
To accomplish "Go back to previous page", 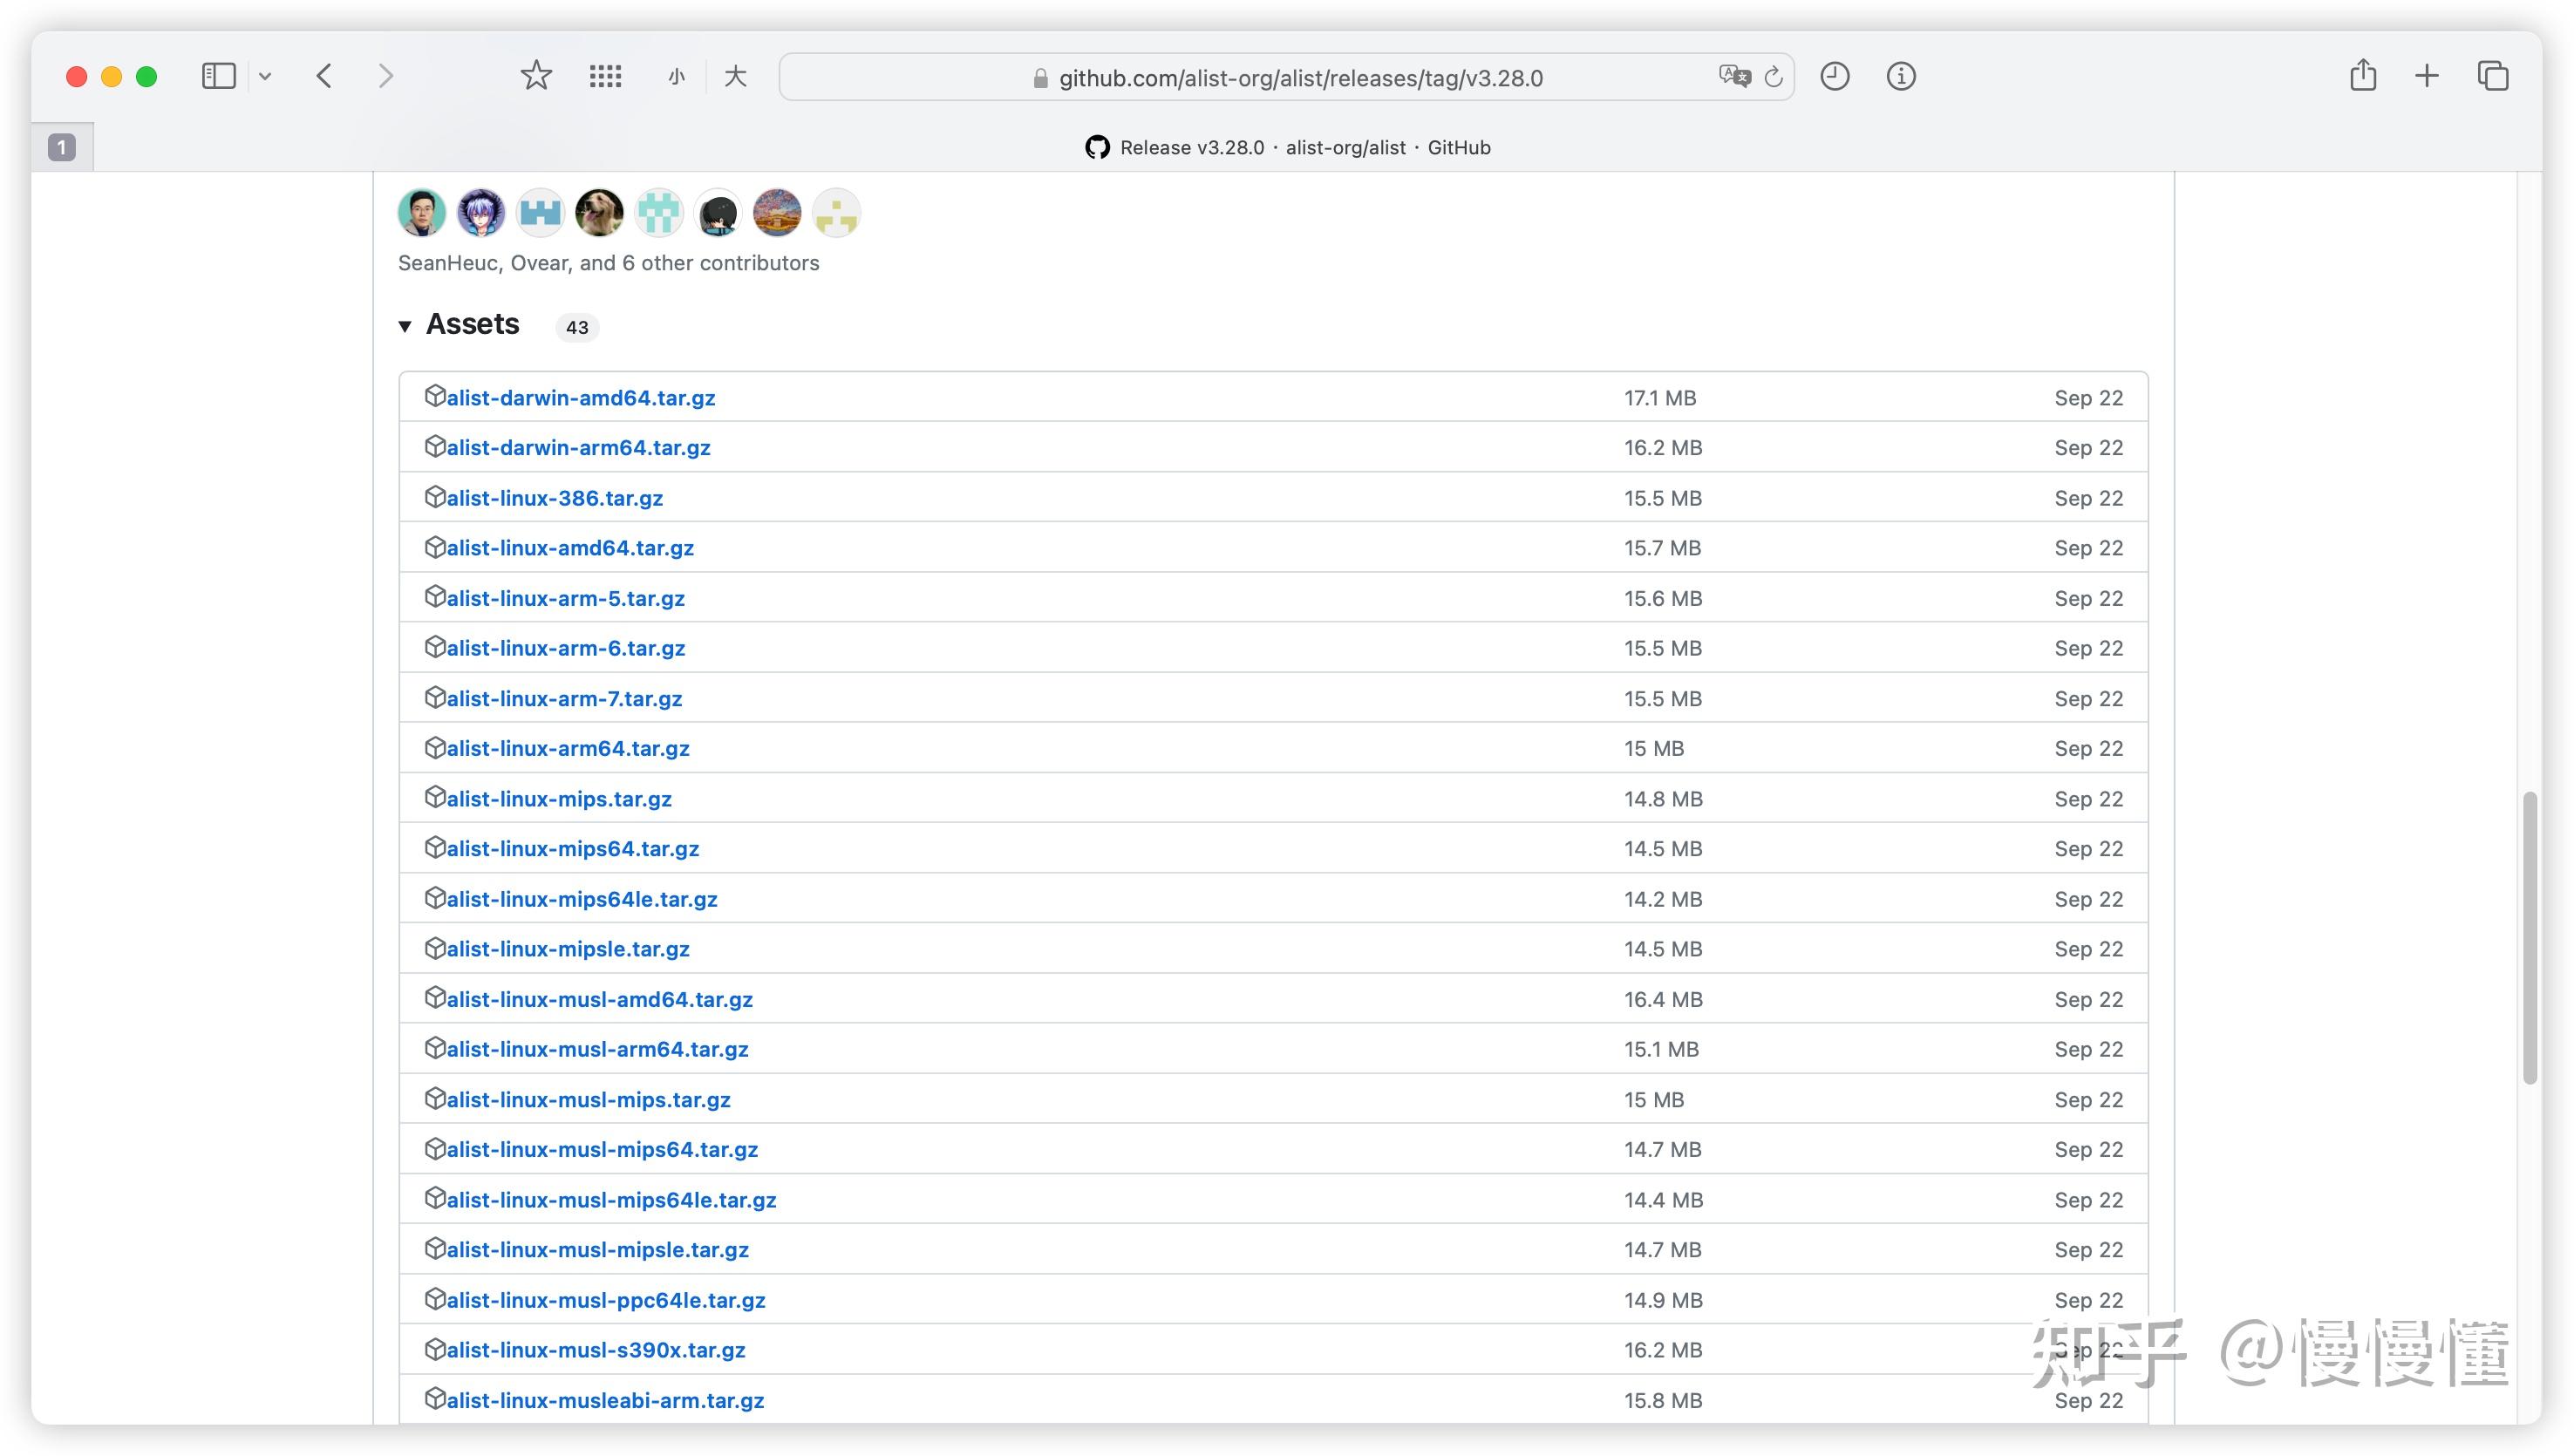I will pyautogui.click(x=324, y=76).
